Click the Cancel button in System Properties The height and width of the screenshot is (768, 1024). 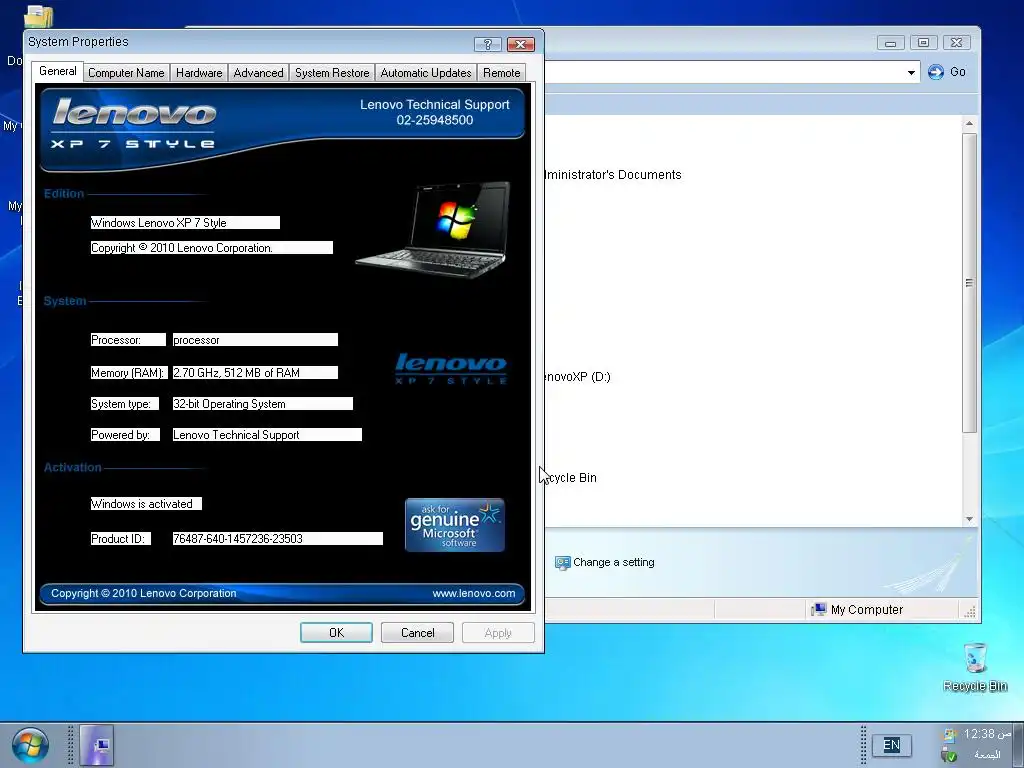click(417, 632)
